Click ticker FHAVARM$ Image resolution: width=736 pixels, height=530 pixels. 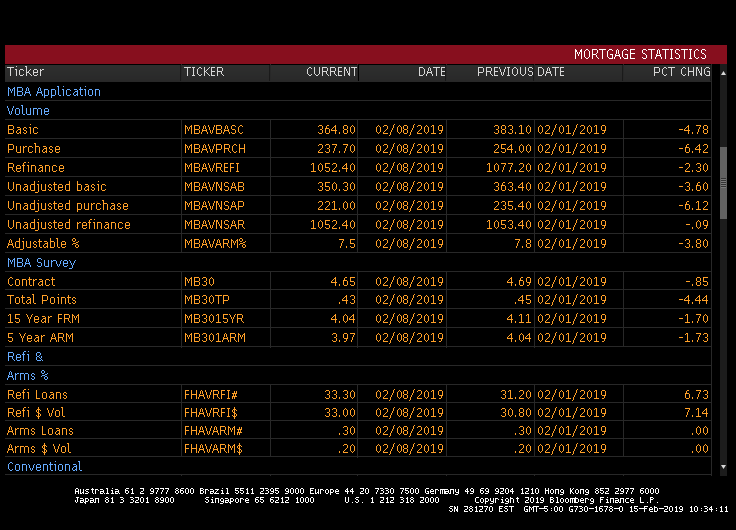(213, 449)
